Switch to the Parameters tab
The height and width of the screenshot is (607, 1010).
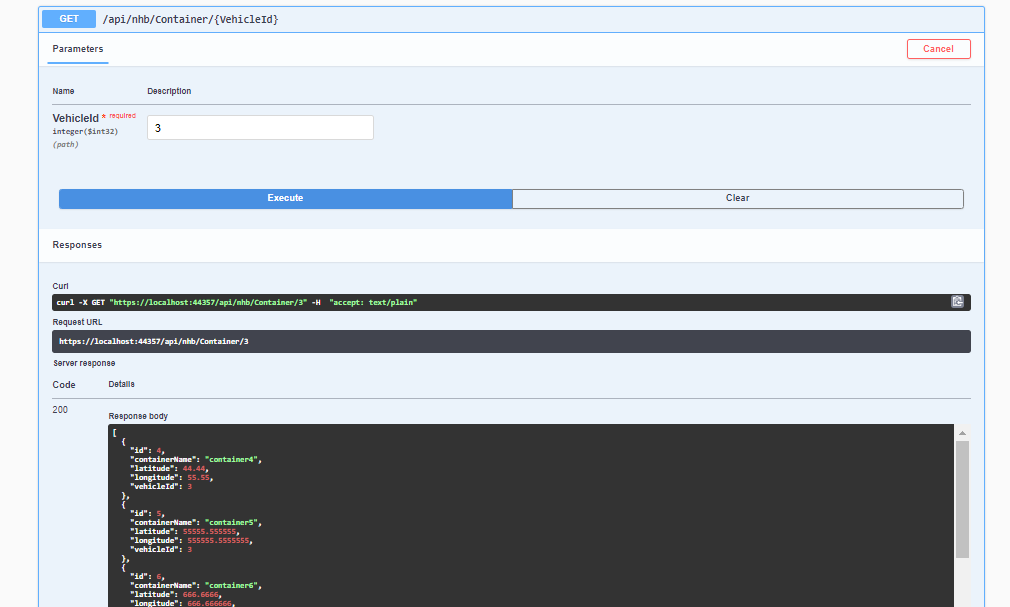(x=77, y=48)
